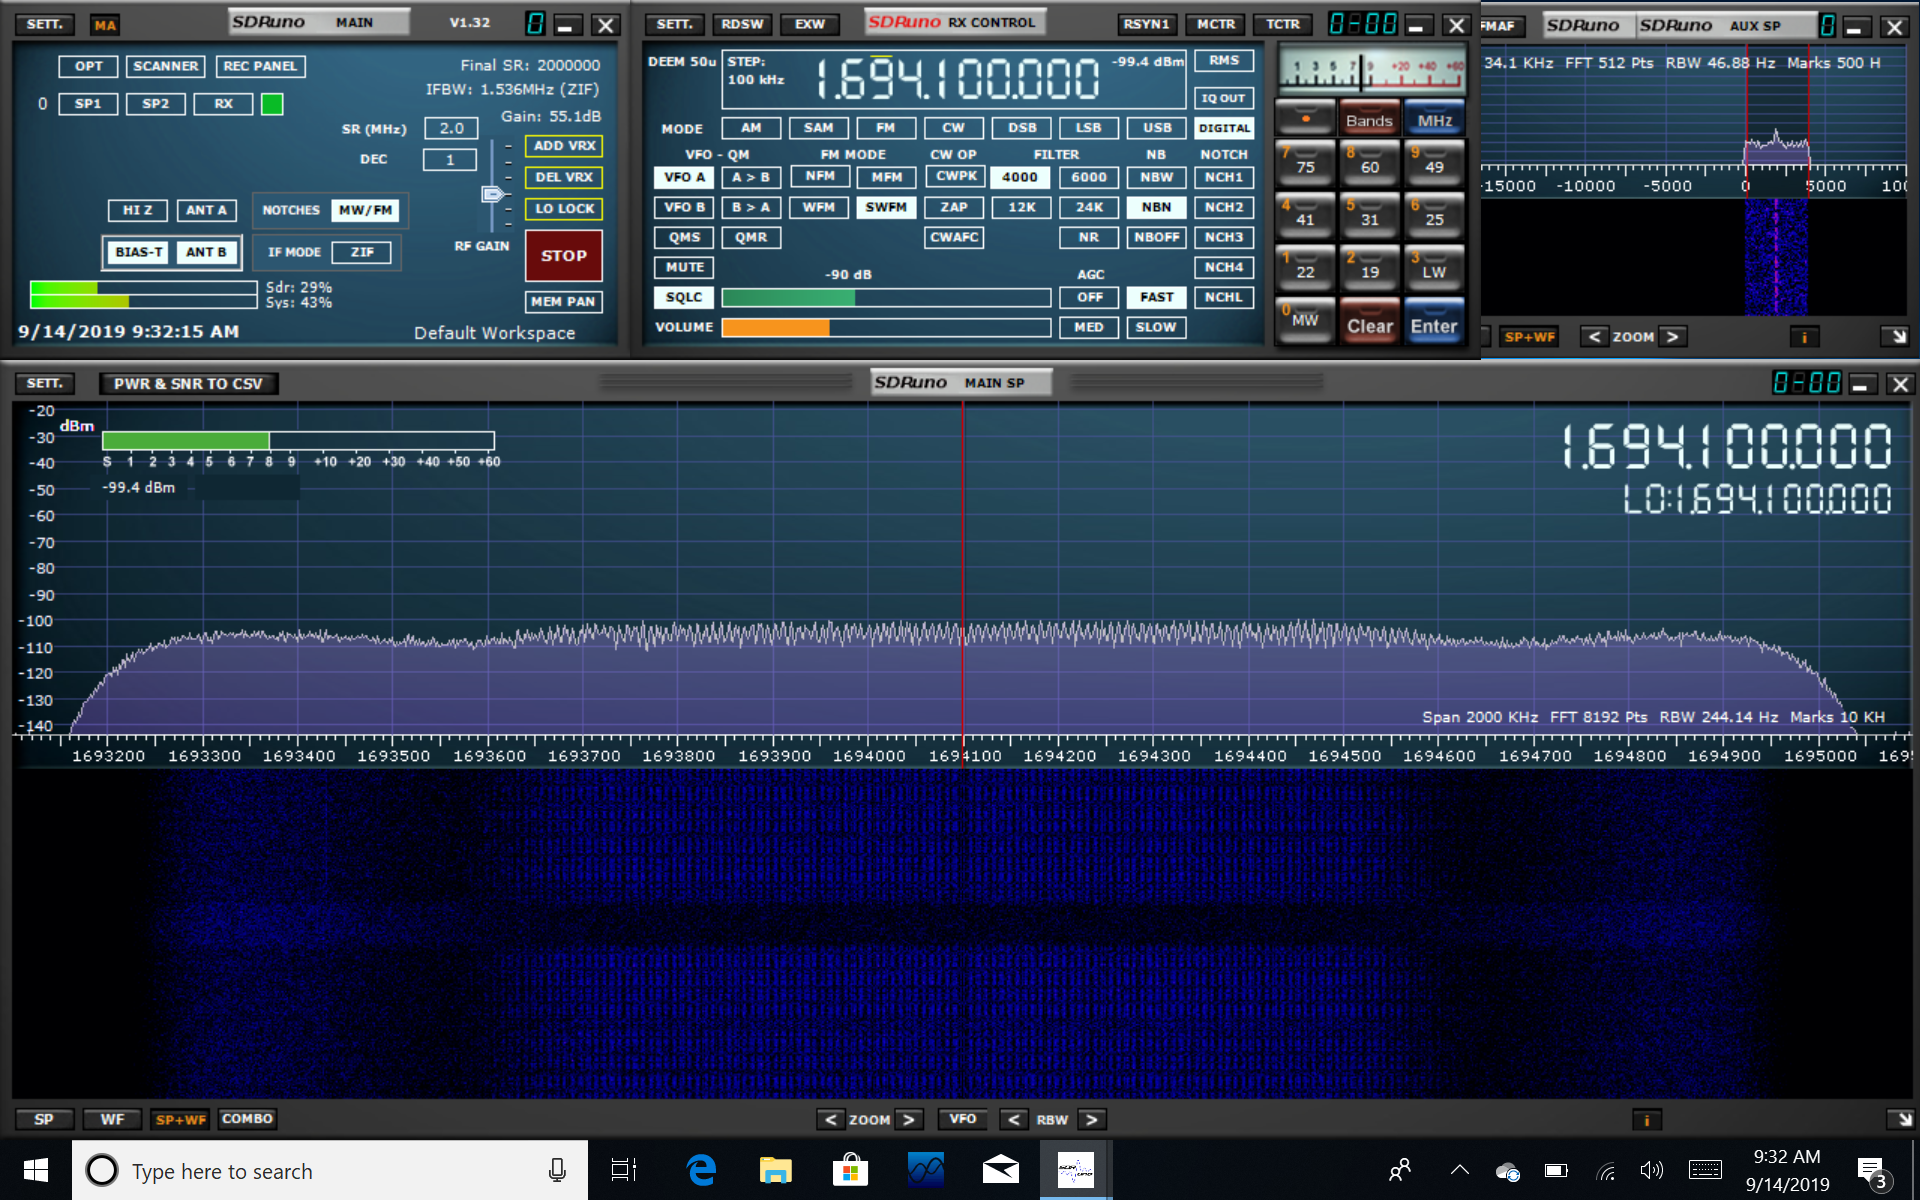The width and height of the screenshot is (1920, 1200).
Task: Click Main SP zoom-in arrow
Action: (x=908, y=1120)
